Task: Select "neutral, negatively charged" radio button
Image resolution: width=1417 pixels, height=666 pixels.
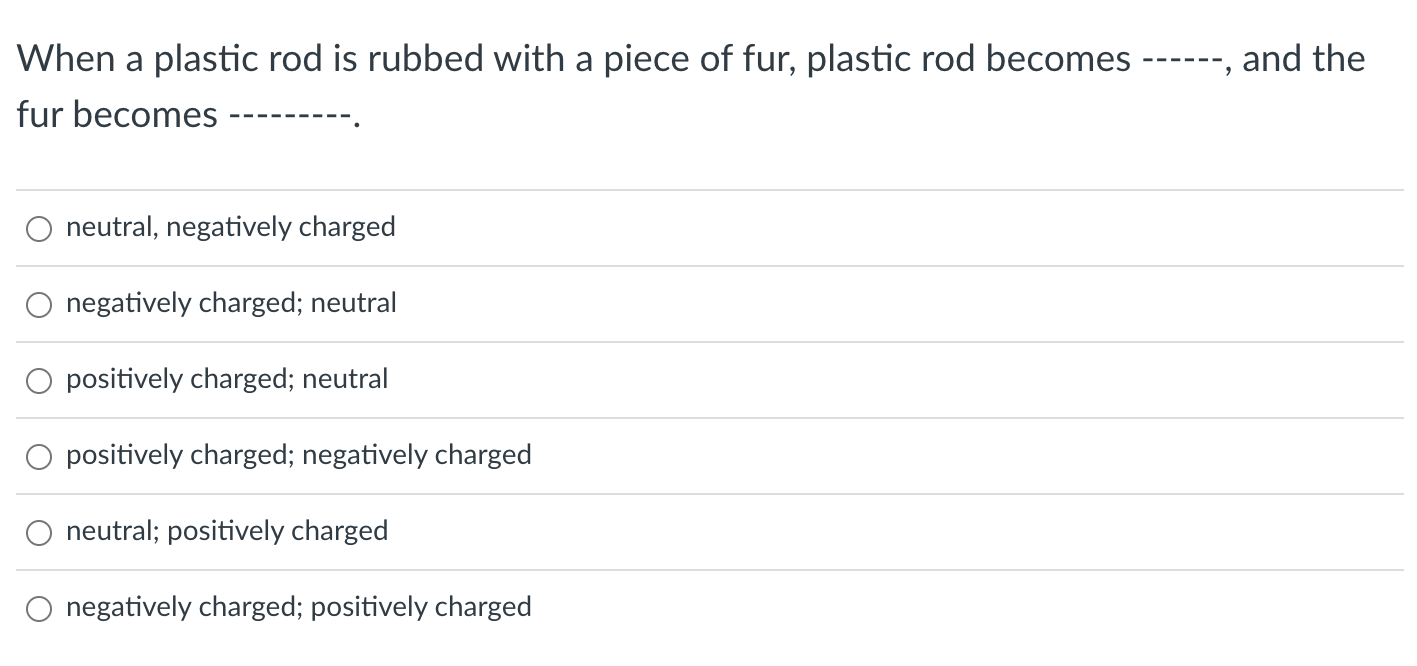Action: coord(38,228)
